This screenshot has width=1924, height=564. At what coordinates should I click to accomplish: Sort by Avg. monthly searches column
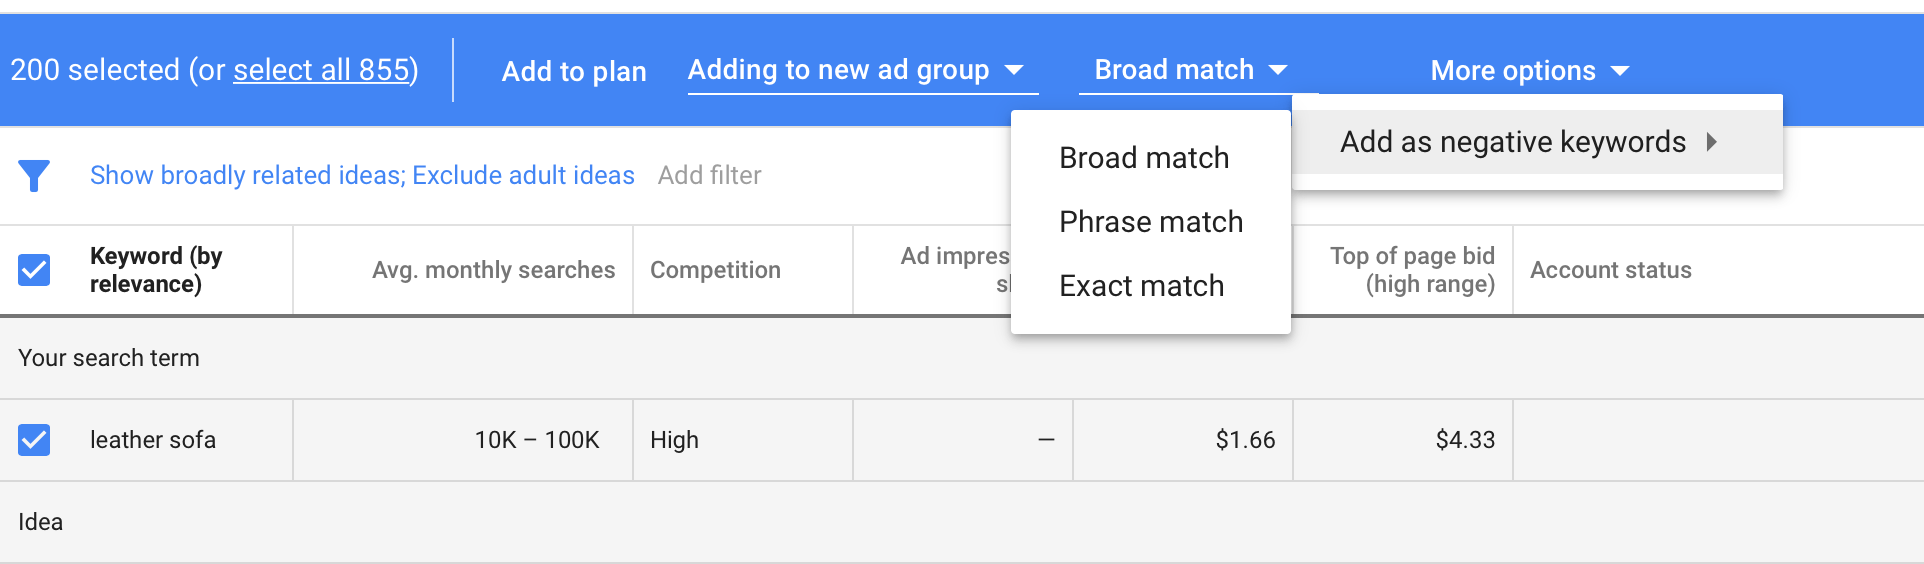coord(493,270)
